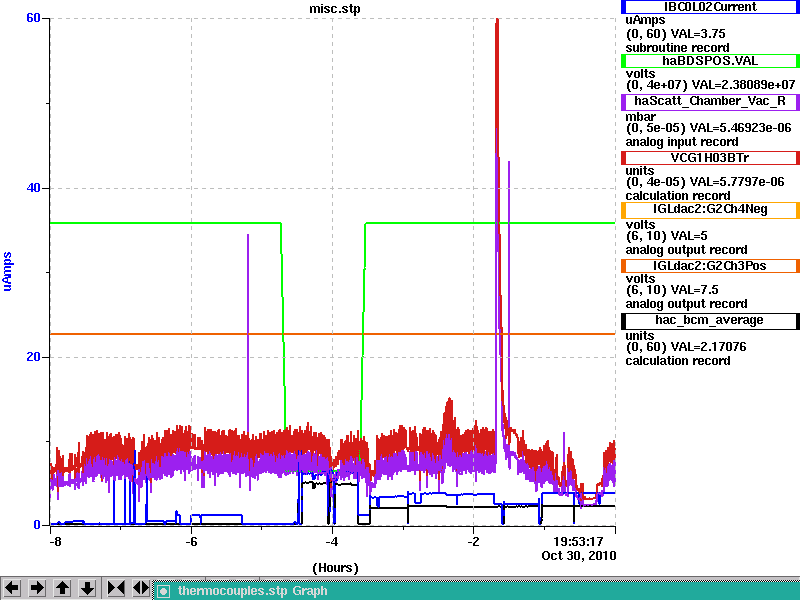The width and height of the screenshot is (800, 600).
Task: Select the IBC0L02Current curve legend
Action: [x=710, y=7]
